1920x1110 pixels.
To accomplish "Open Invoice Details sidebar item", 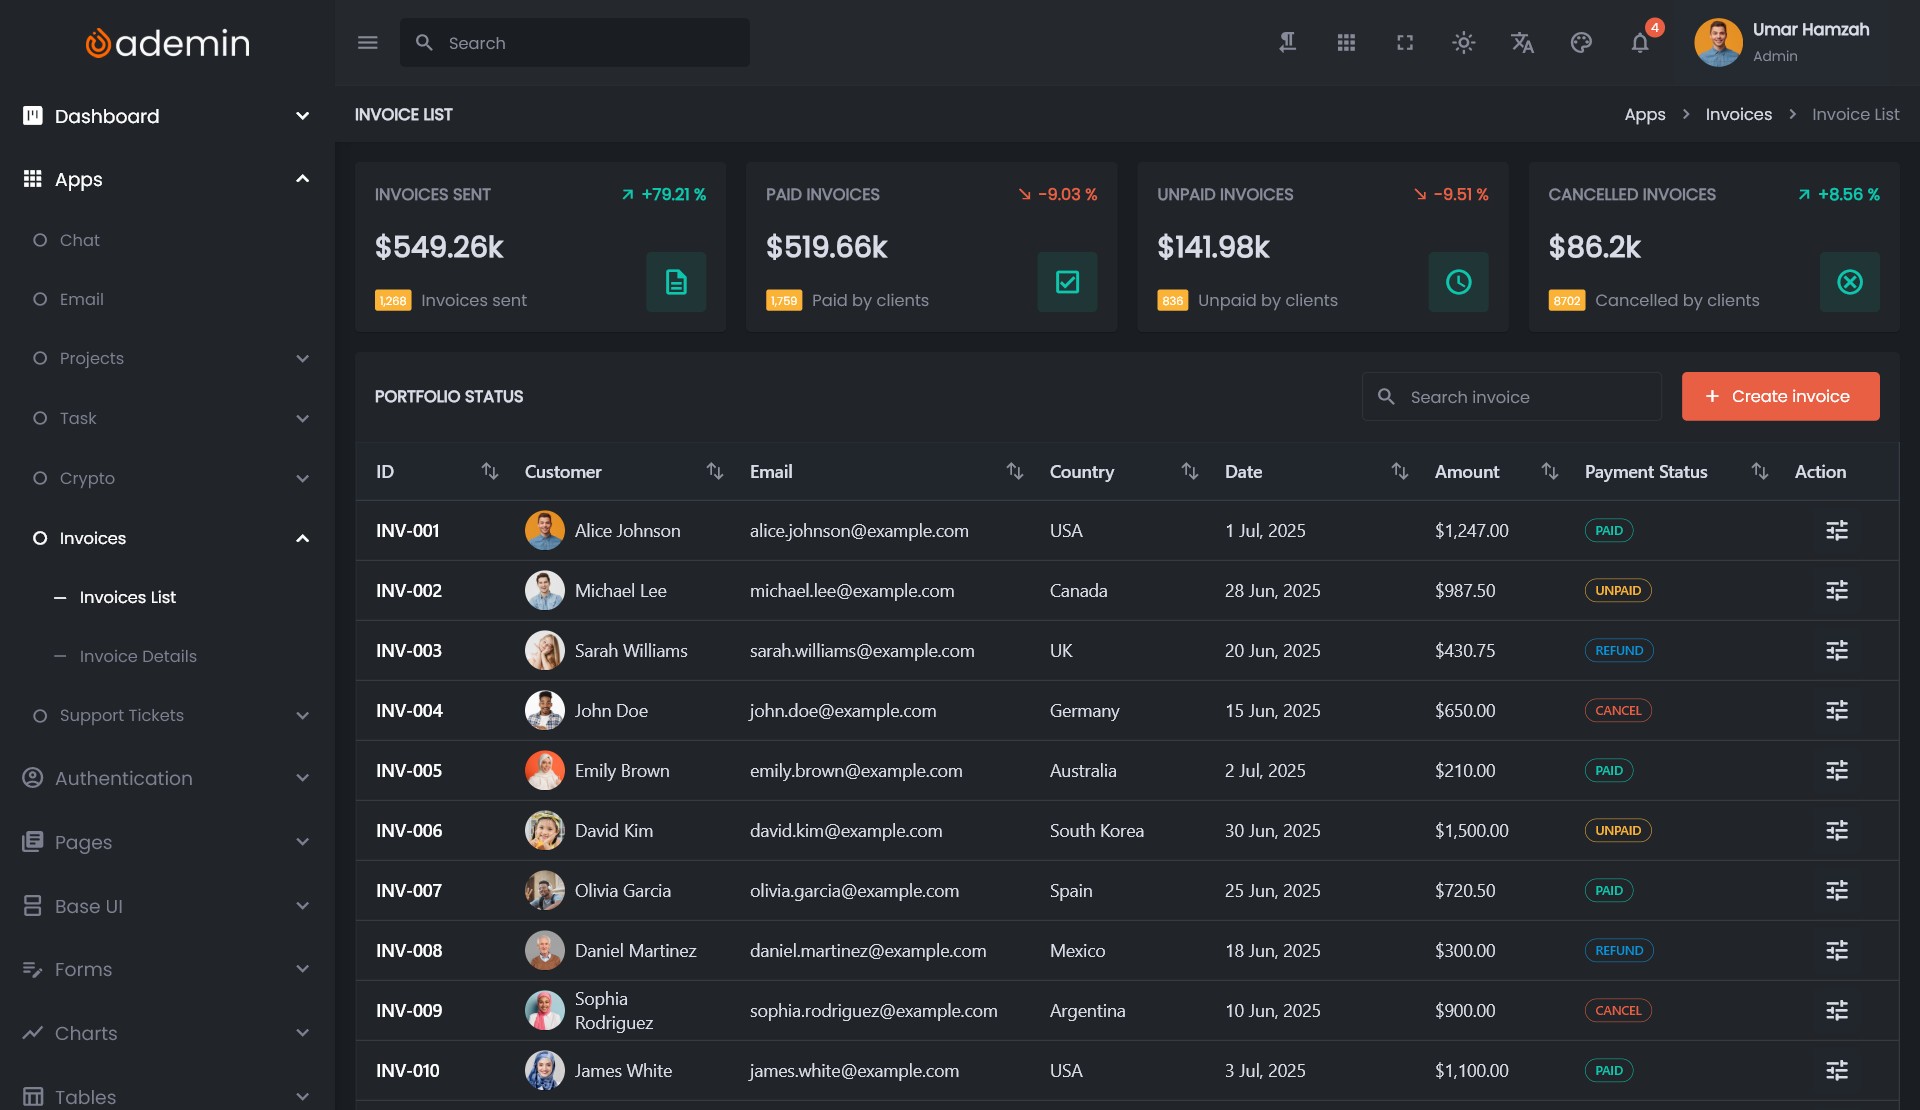I will tap(138, 656).
